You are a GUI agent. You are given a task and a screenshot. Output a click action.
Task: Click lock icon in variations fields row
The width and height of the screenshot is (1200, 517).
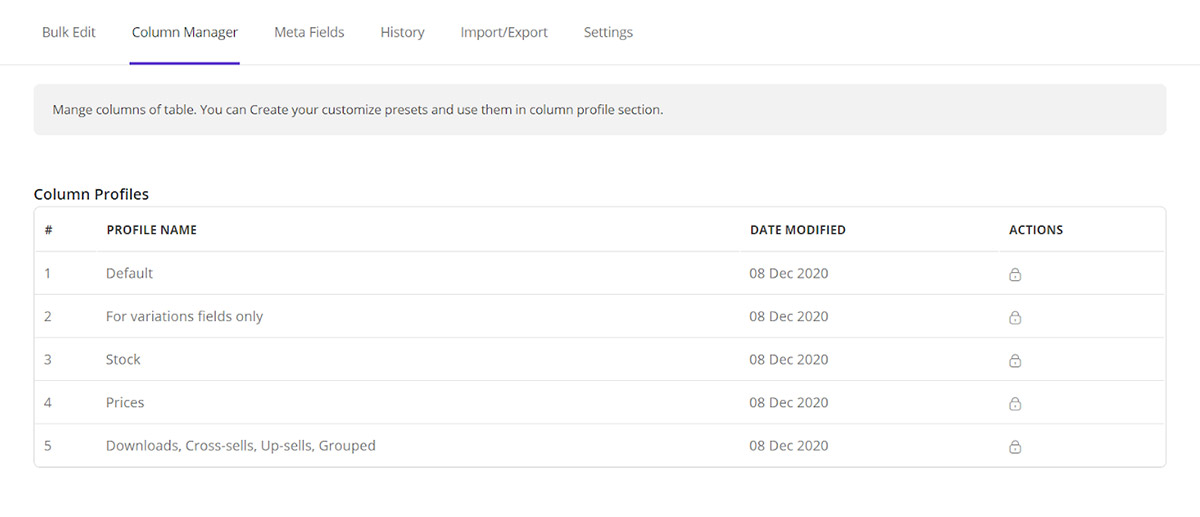coord(1014,318)
